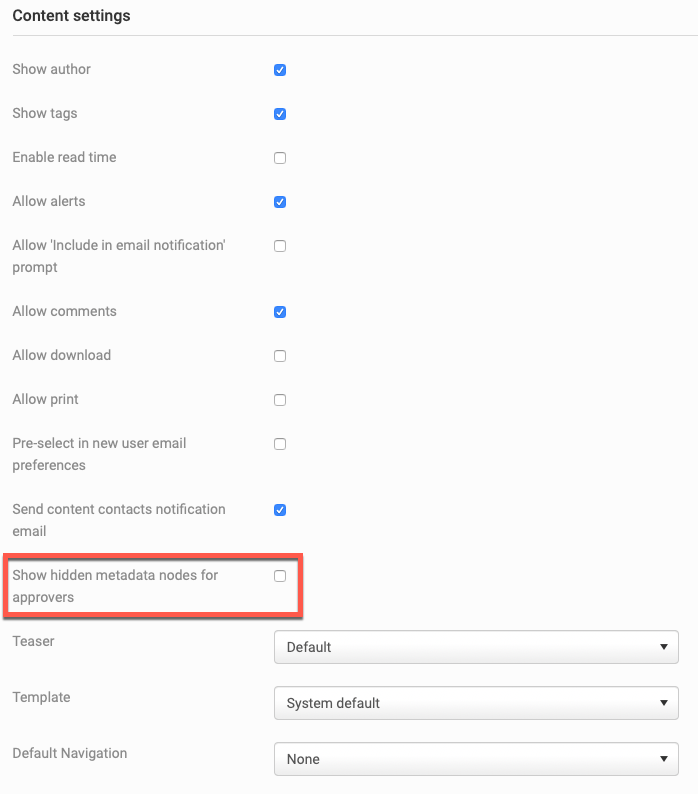Disable Send content contacts notification email checkbox
Viewport: 698px width, 794px height.
click(x=280, y=510)
